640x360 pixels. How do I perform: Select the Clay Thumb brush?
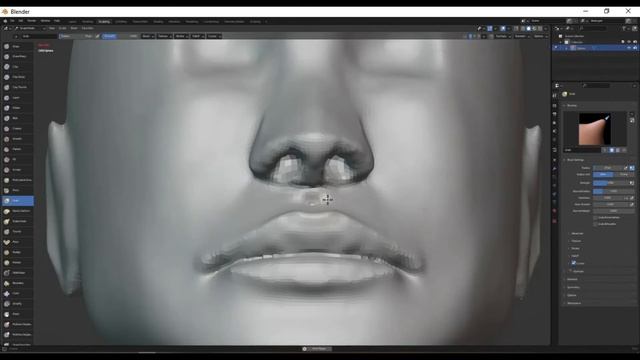click(x=17, y=87)
